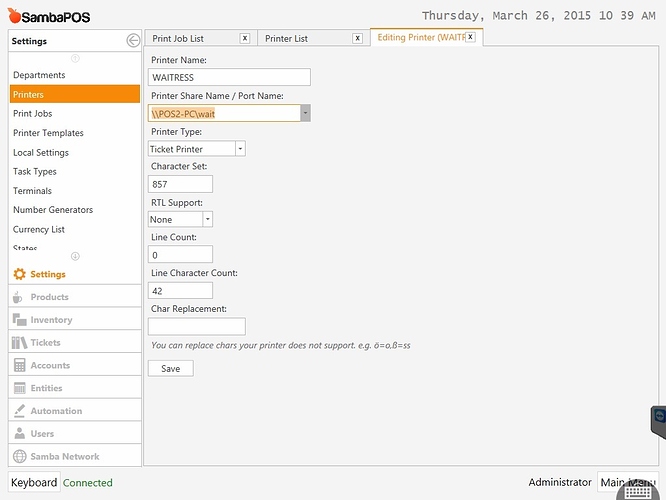Image resolution: width=666 pixels, height=500 pixels.
Task: Click the Connected status text
Action: (x=87, y=483)
